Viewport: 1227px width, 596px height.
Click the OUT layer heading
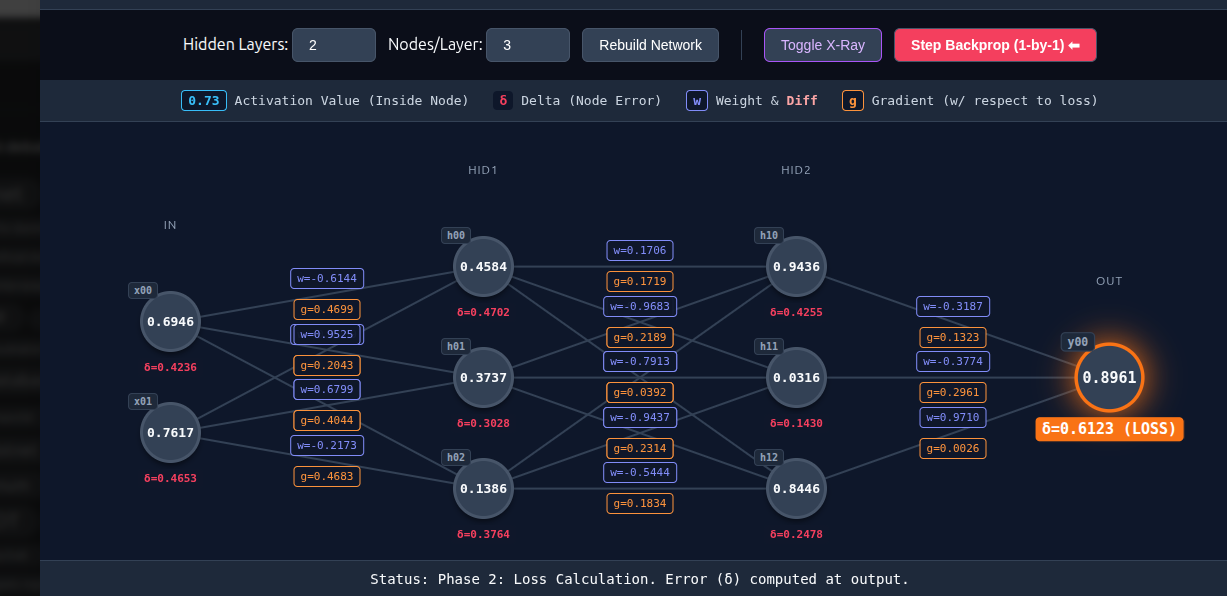(1109, 281)
